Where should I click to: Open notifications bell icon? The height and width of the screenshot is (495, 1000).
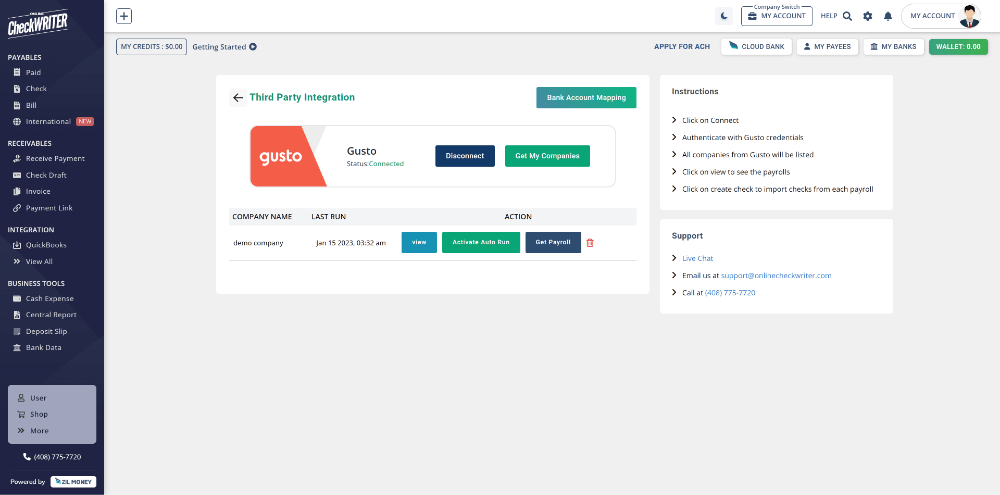pos(887,16)
